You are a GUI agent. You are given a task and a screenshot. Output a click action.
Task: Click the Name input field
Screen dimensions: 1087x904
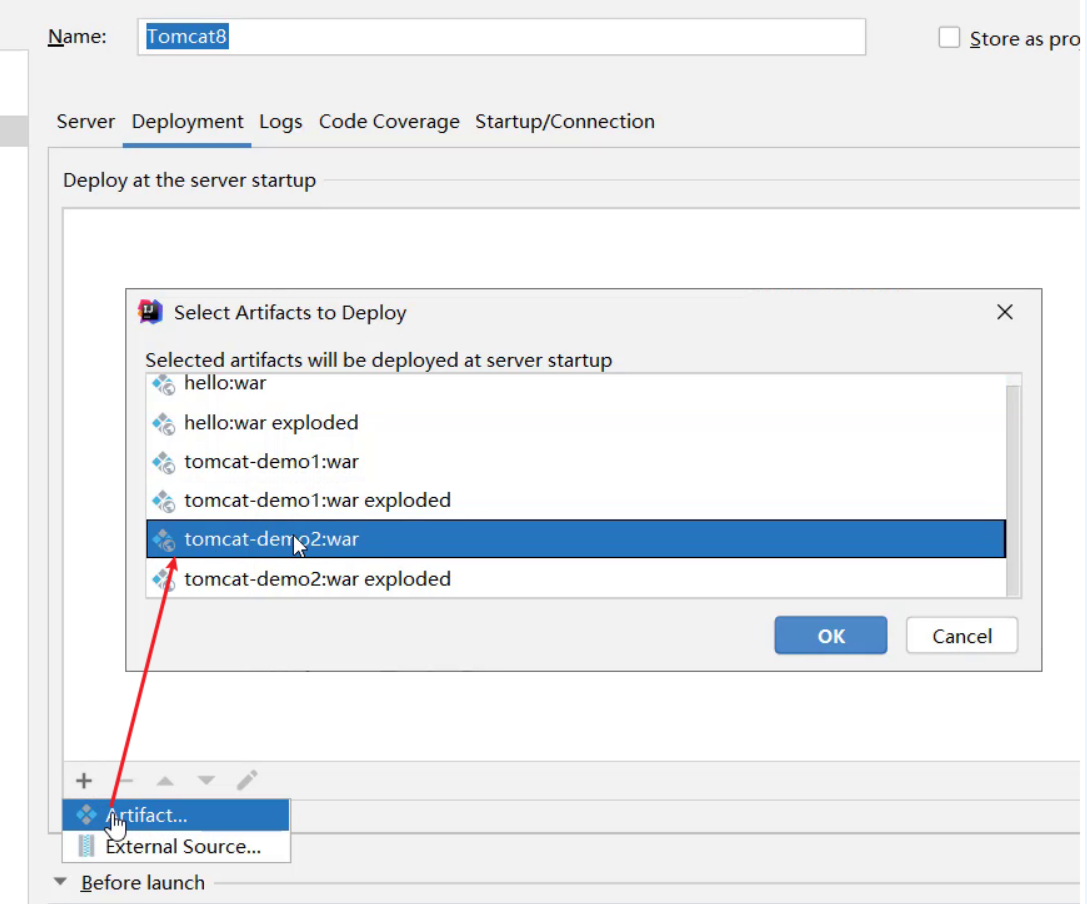[501, 37]
